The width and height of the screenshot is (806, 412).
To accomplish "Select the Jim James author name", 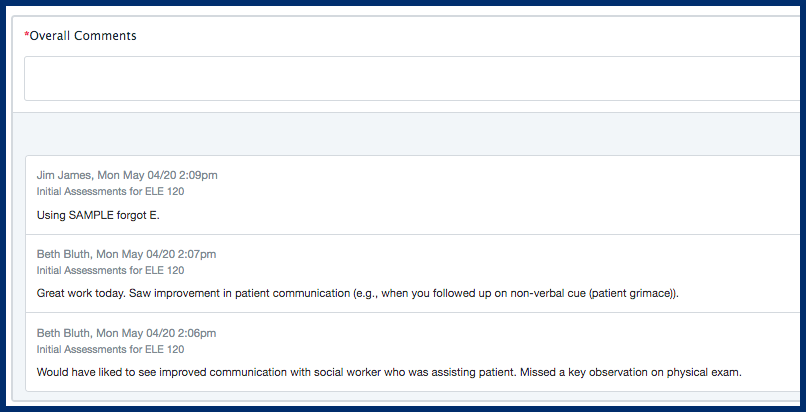I will (x=64, y=175).
